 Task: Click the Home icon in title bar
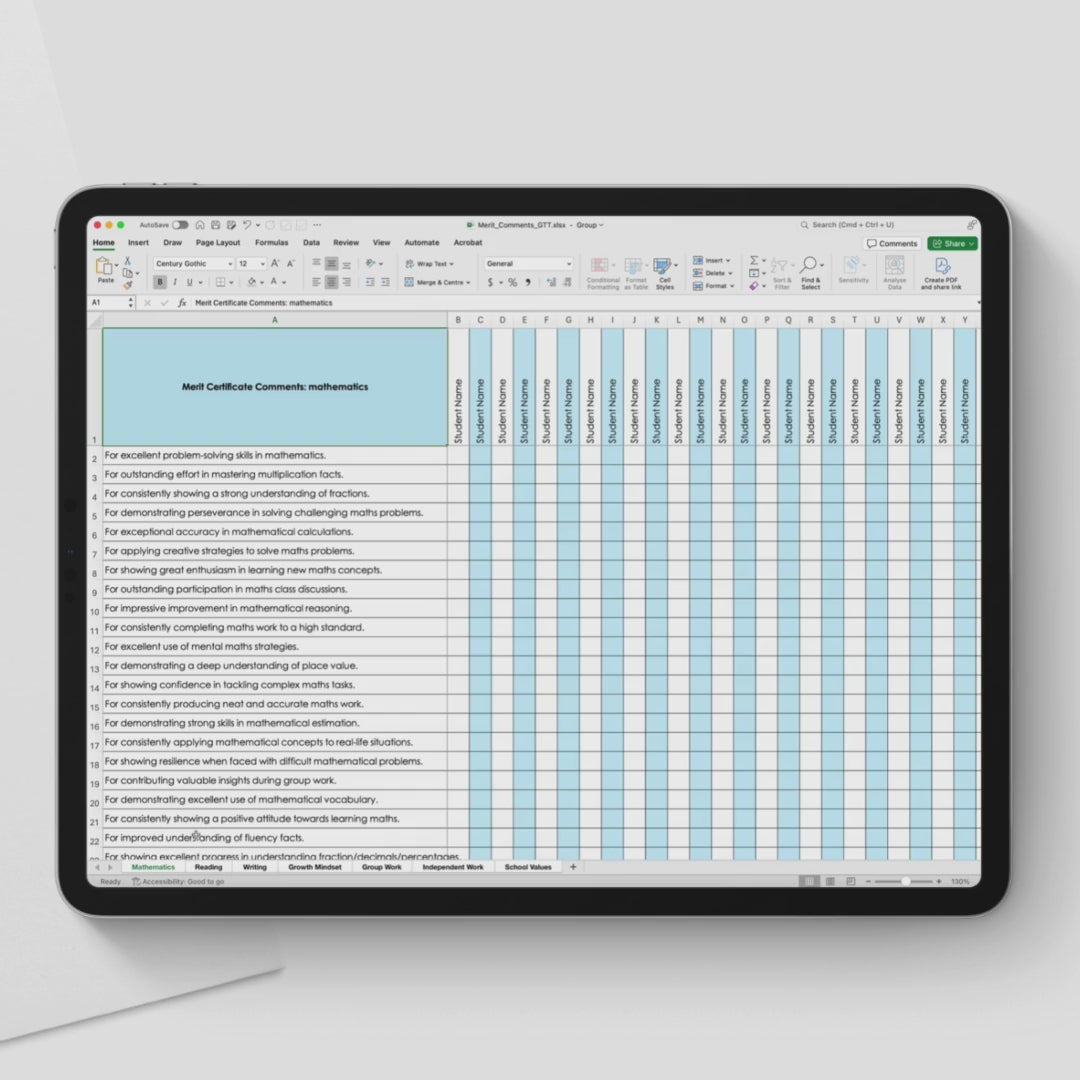(200, 225)
